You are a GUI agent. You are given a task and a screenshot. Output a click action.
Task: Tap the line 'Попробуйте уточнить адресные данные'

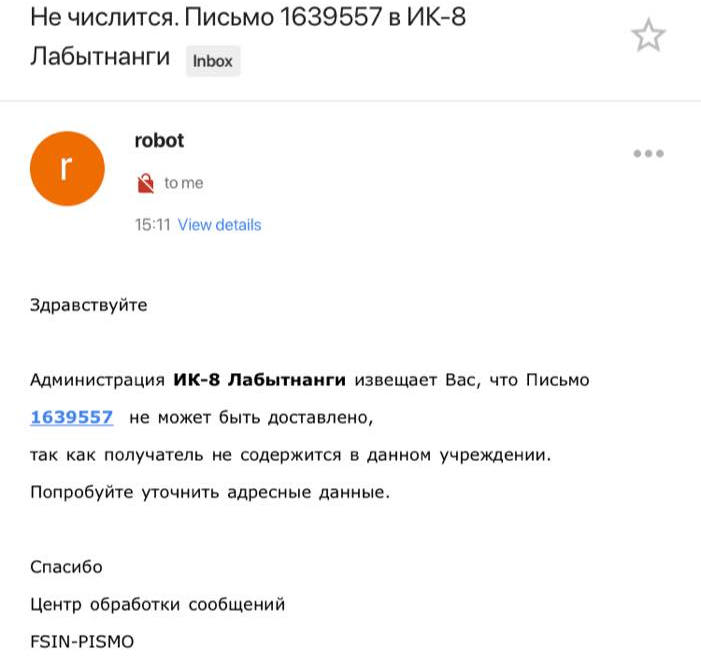pyautogui.click(x=210, y=493)
